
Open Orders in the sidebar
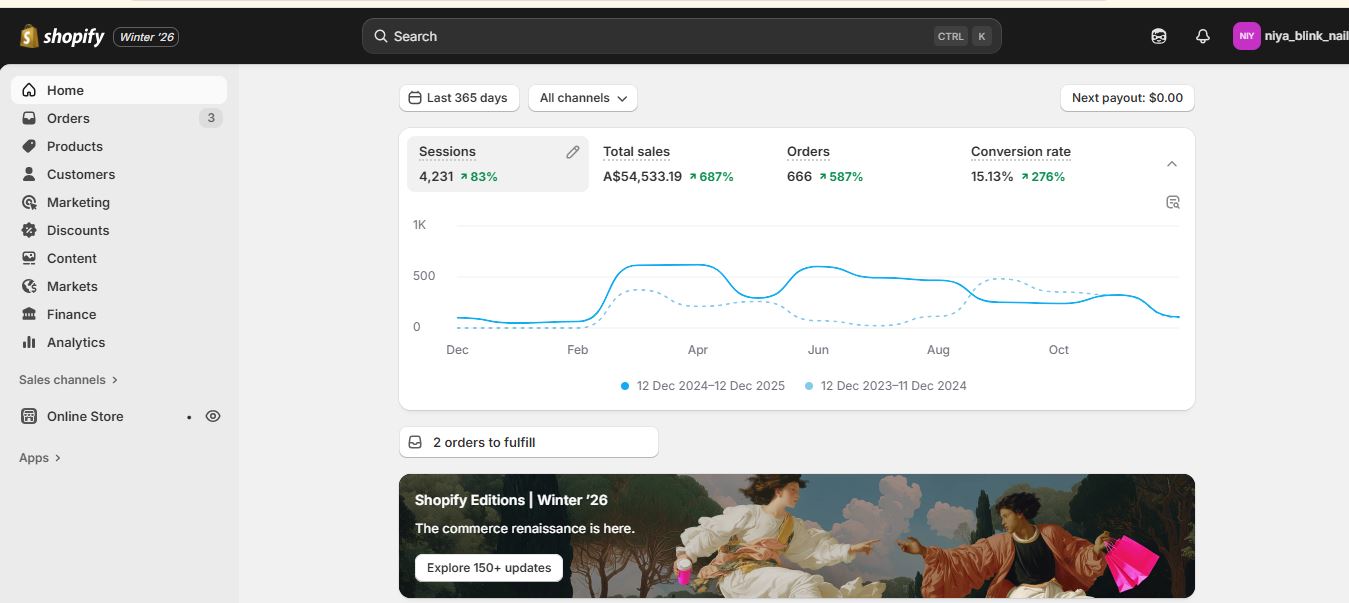pyautogui.click(x=119, y=118)
